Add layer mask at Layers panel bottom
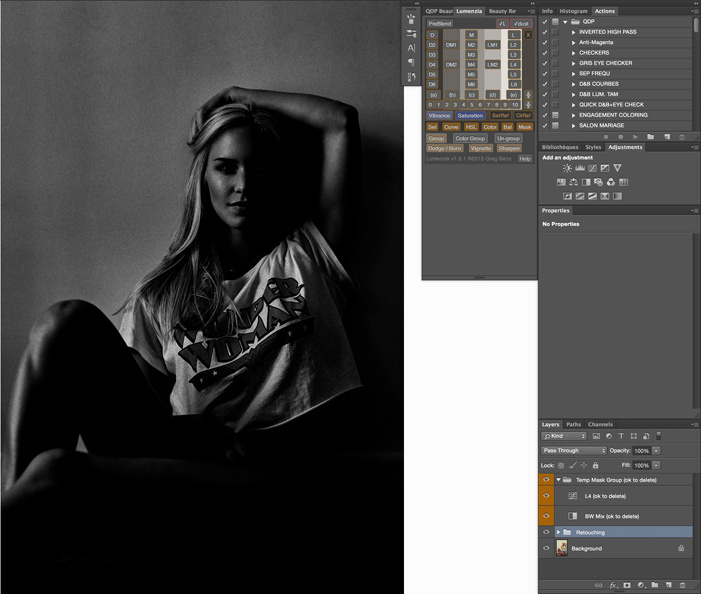Image resolution: width=701 pixels, height=594 pixels. click(x=627, y=585)
